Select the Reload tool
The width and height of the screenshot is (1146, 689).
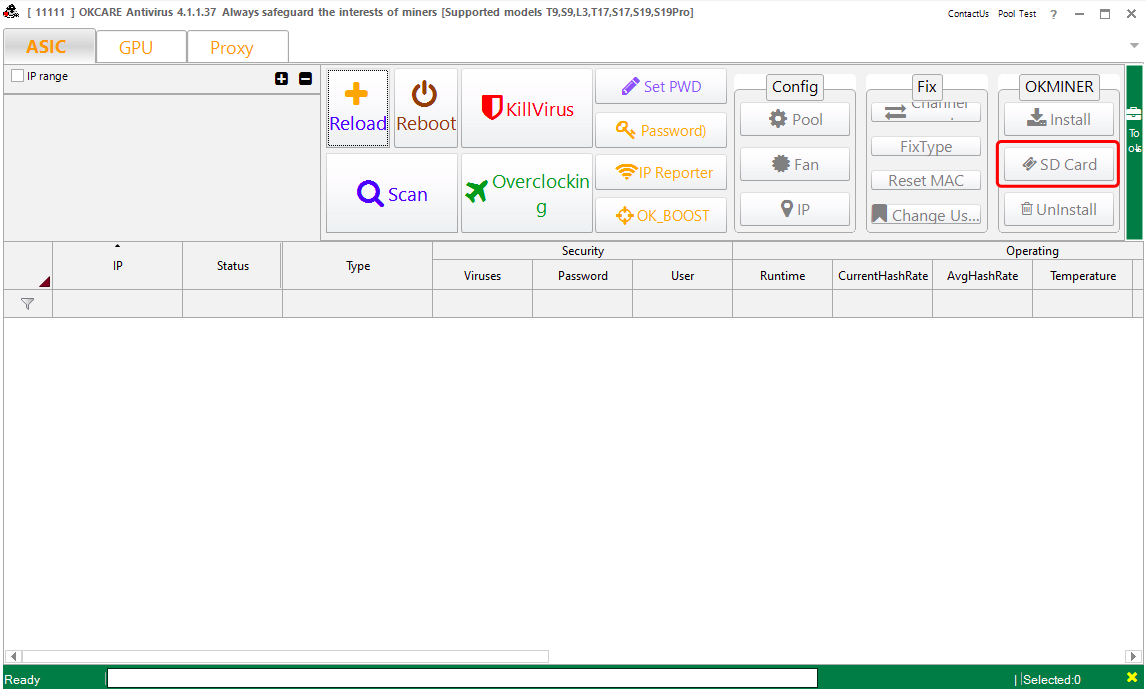(357, 107)
